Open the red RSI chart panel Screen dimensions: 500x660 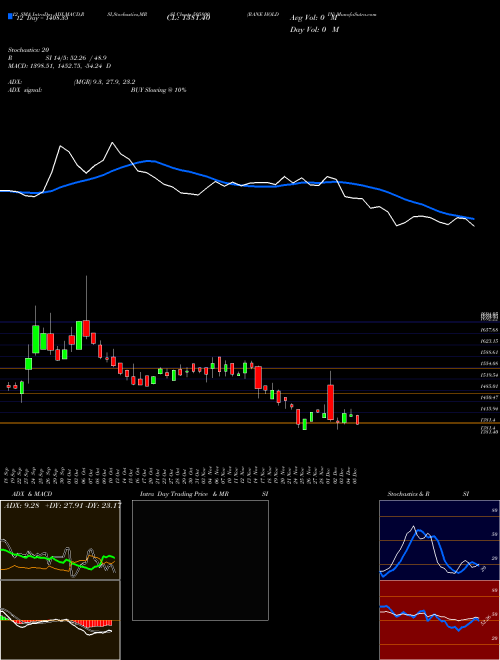click(439, 620)
